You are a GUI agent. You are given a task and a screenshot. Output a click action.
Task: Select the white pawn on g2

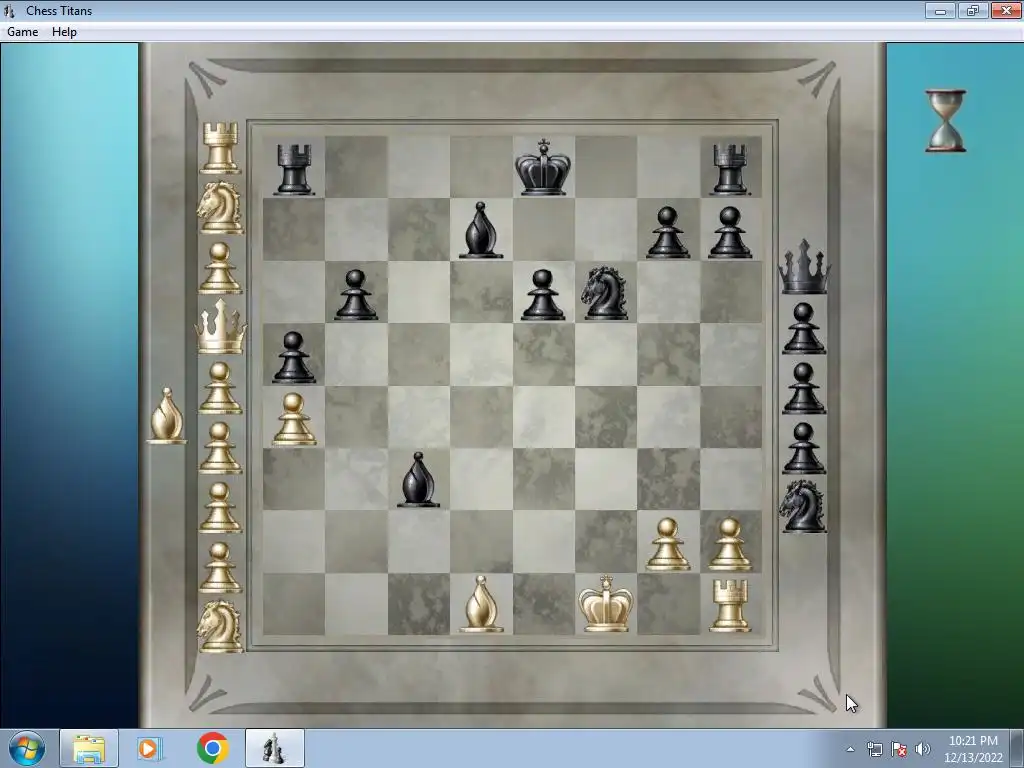(x=667, y=544)
